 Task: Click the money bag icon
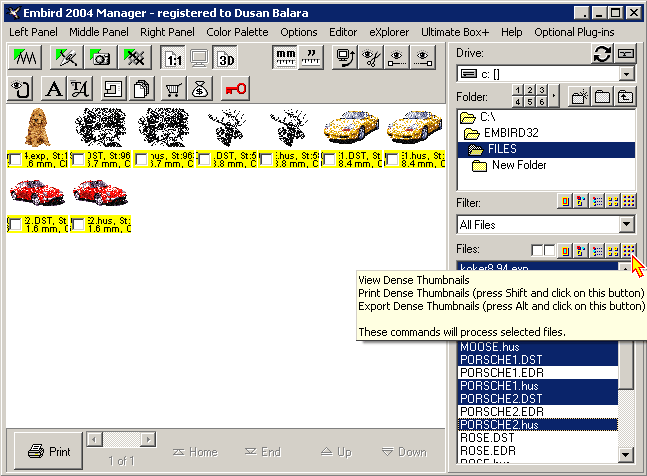click(x=200, y=89)
